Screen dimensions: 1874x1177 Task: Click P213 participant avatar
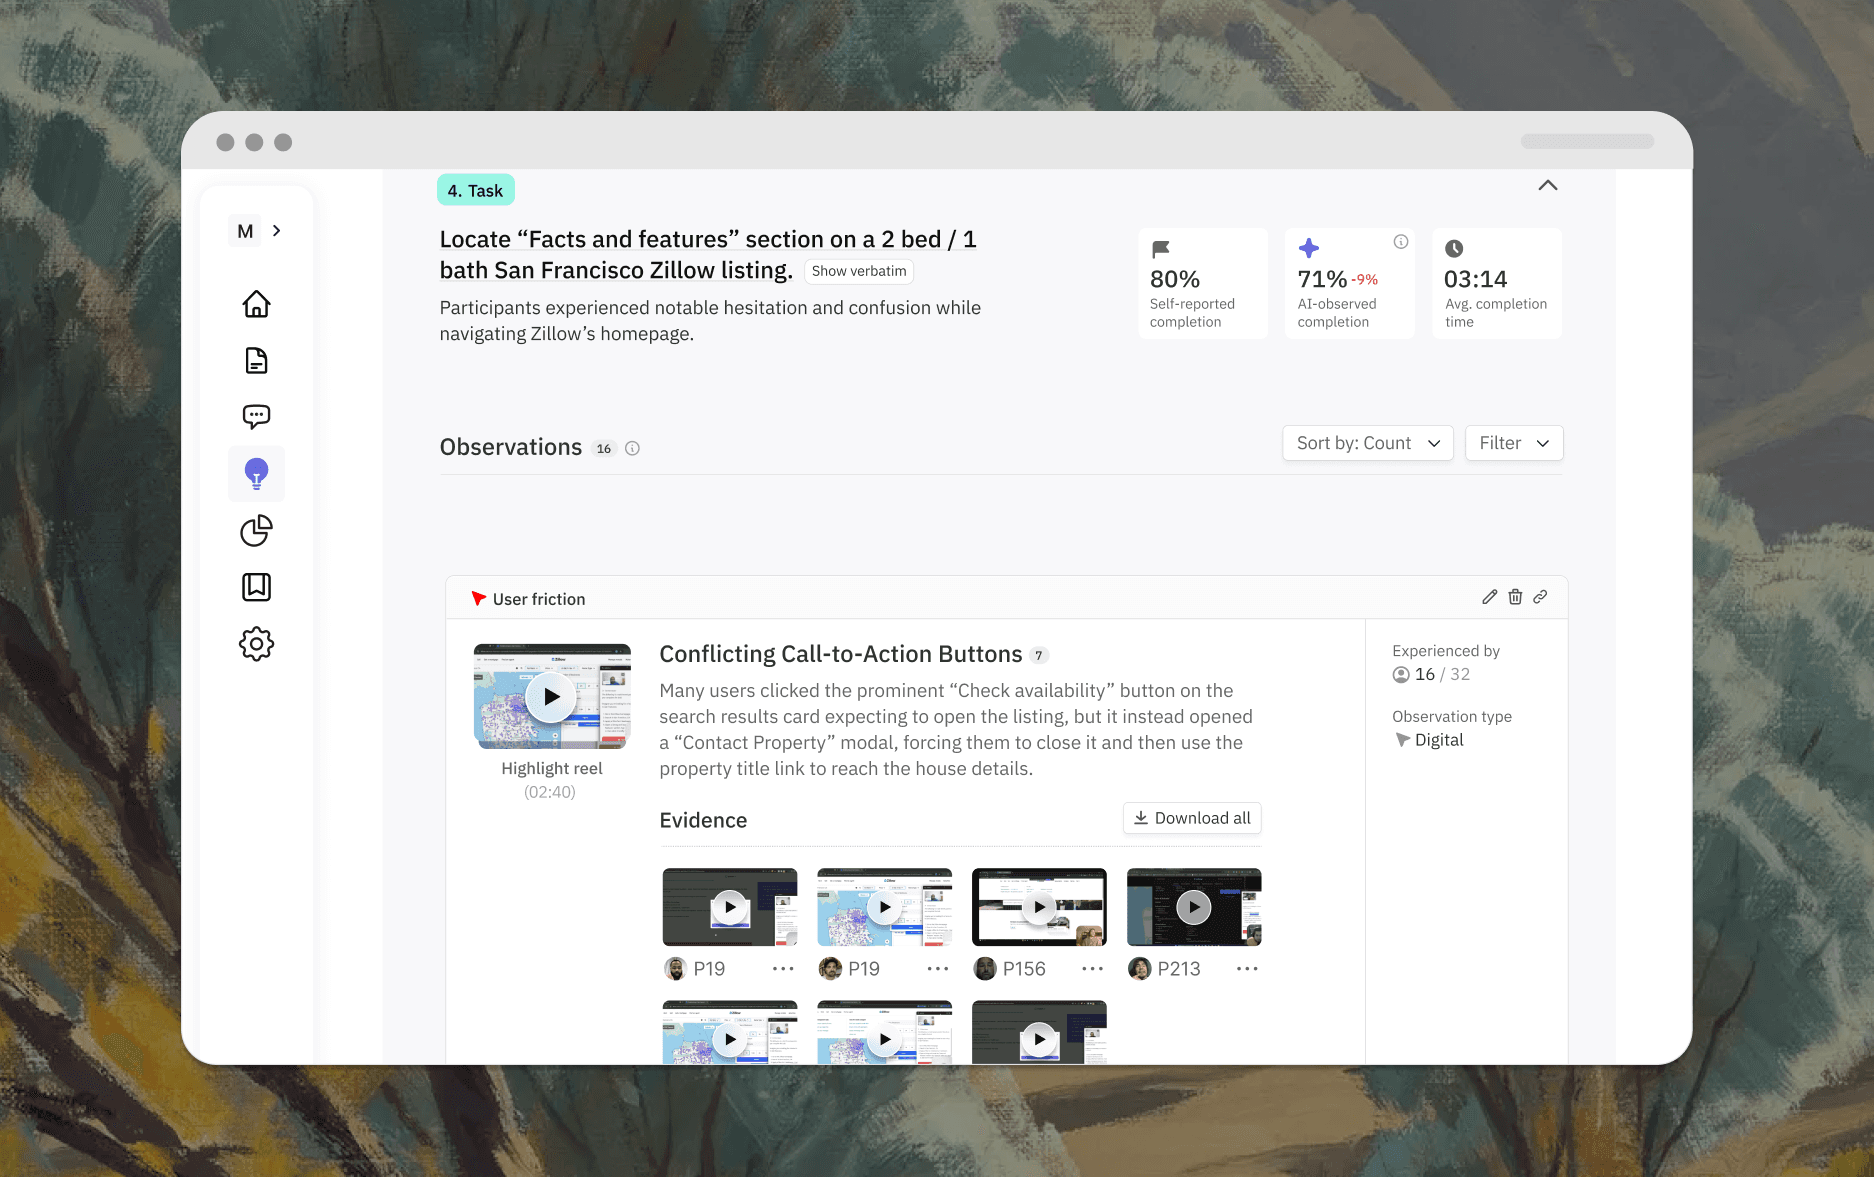(x=1139, y=968)
